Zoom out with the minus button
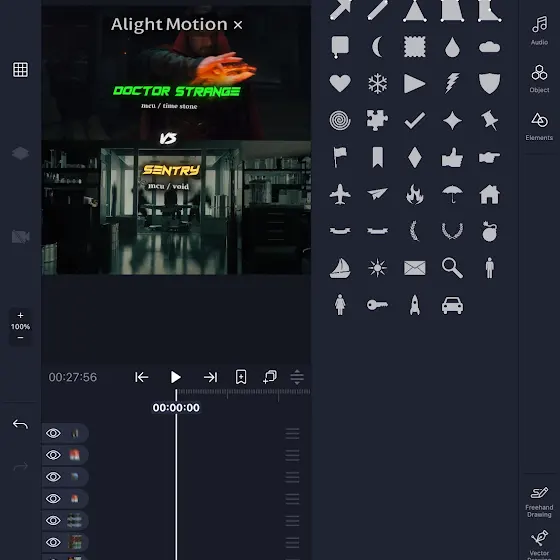The width and height of the screenshot is (560, 560). [x=20, y=338]
